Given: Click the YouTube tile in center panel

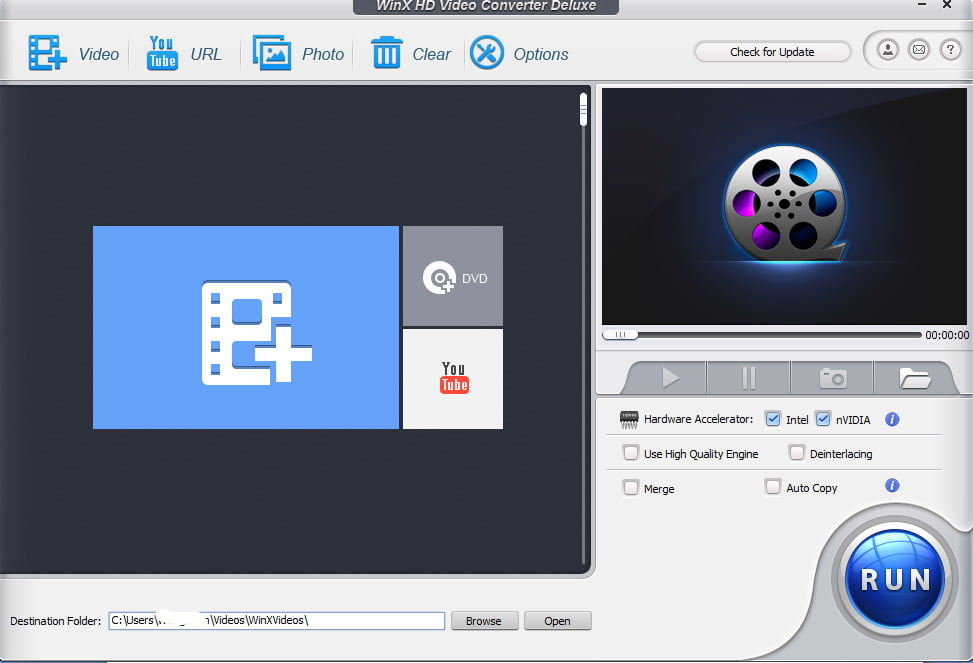Looking at the screenshot, I should (x=453, y=379).
